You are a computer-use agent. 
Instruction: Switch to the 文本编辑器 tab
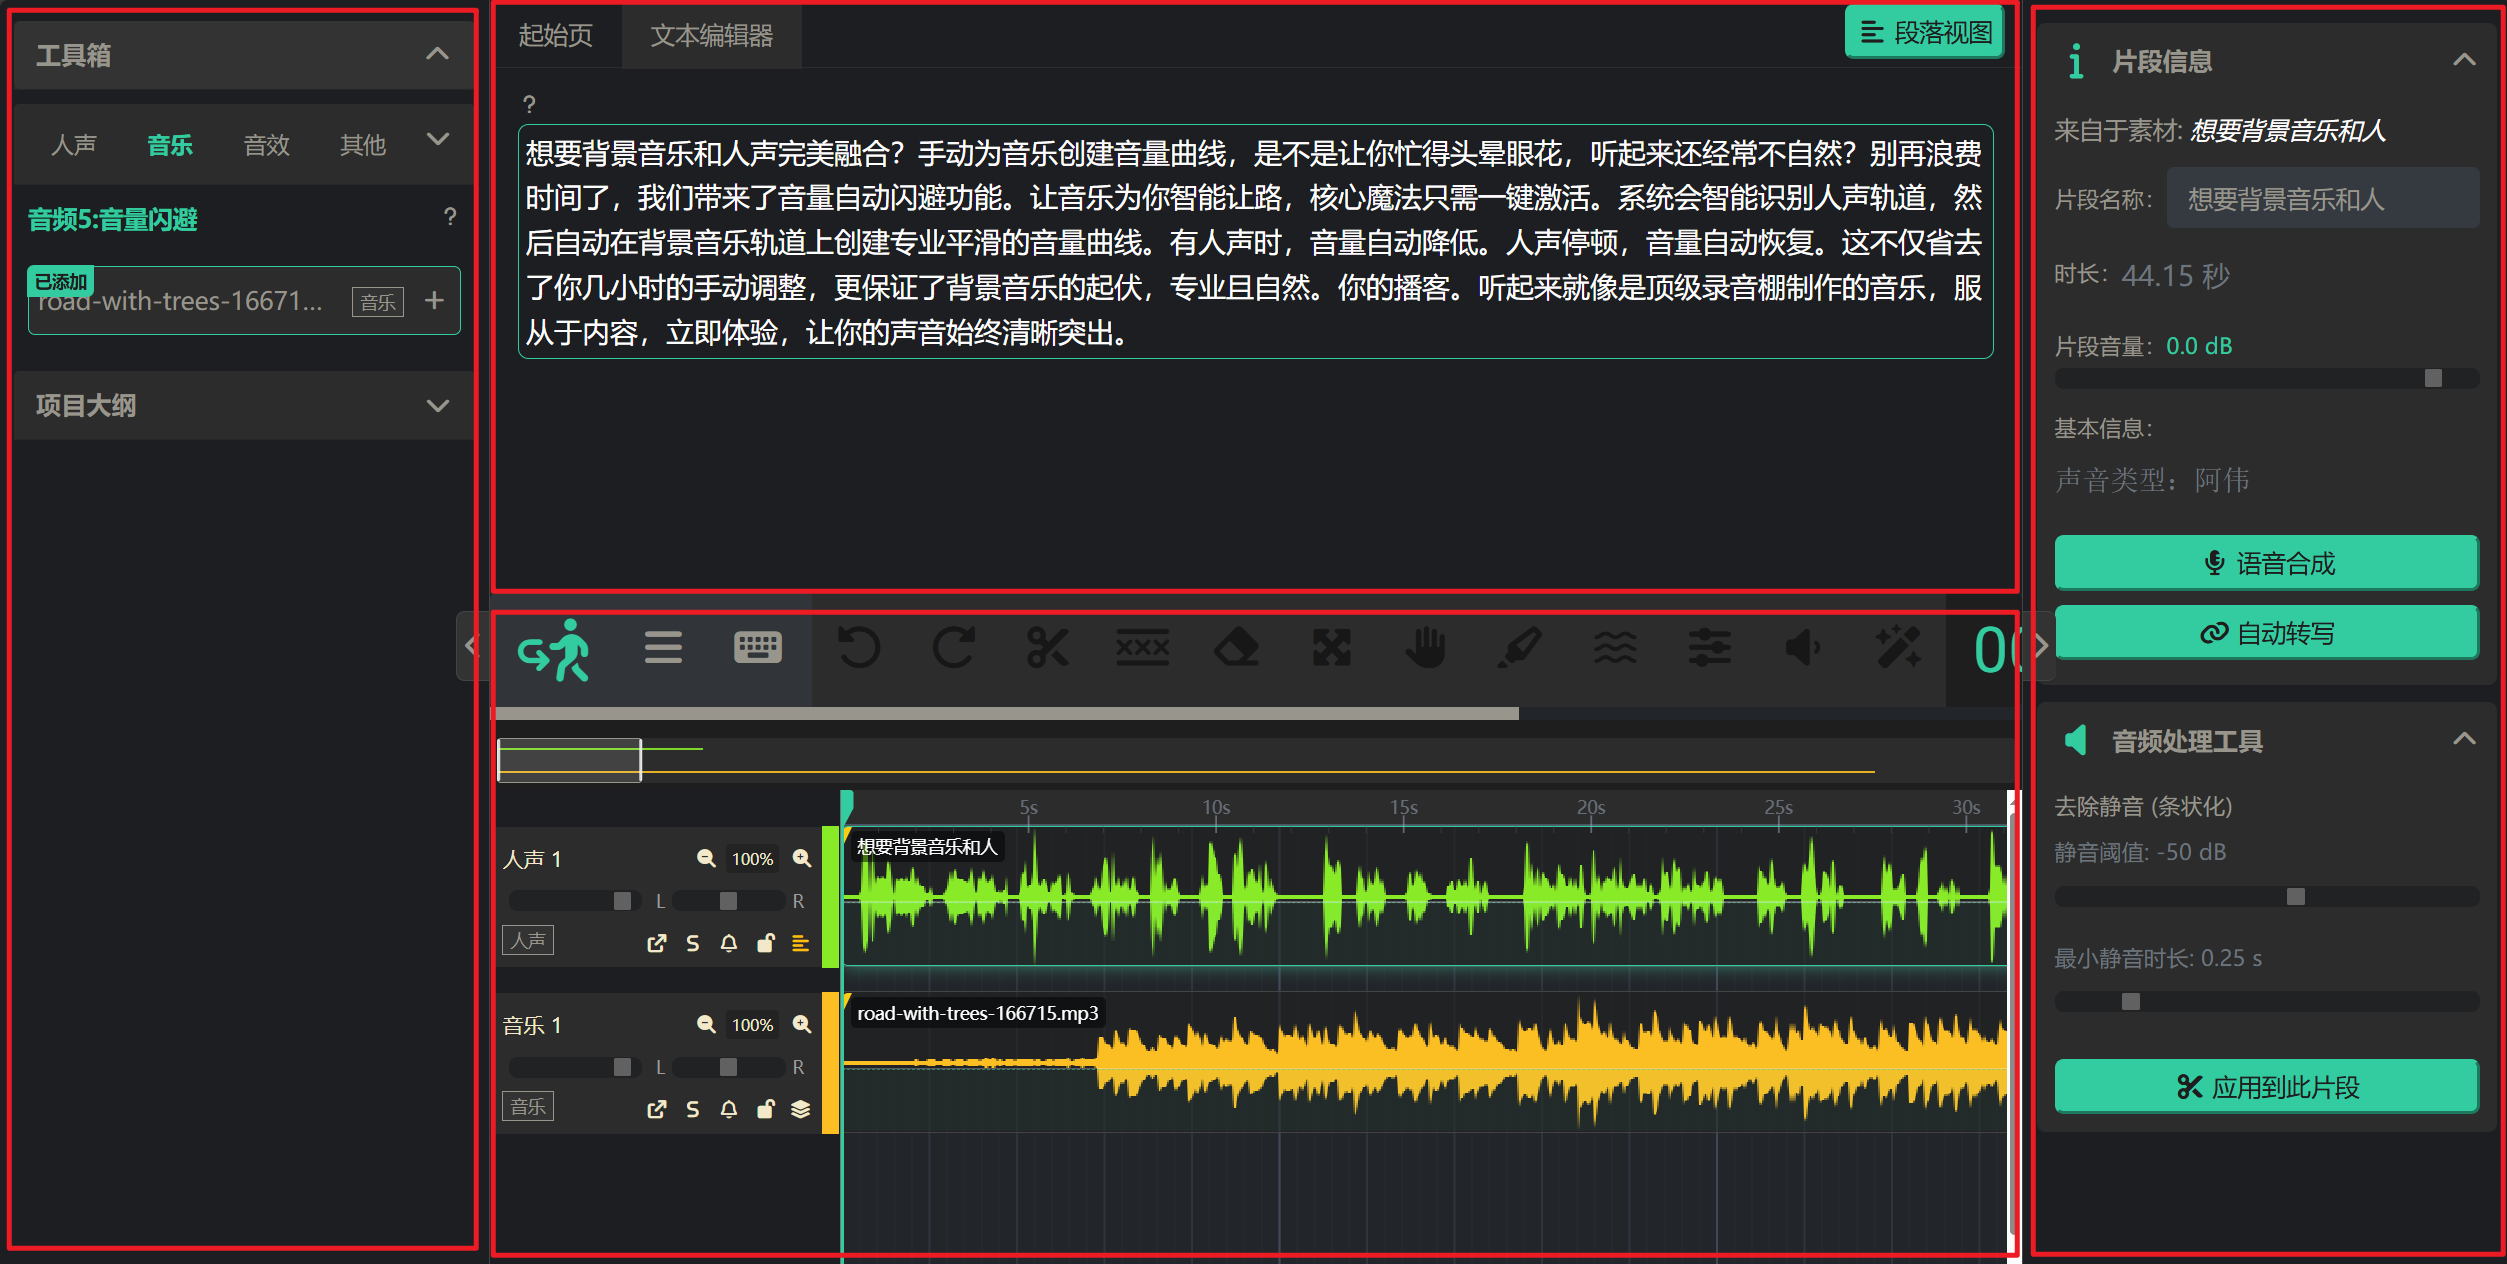[711, 36]
